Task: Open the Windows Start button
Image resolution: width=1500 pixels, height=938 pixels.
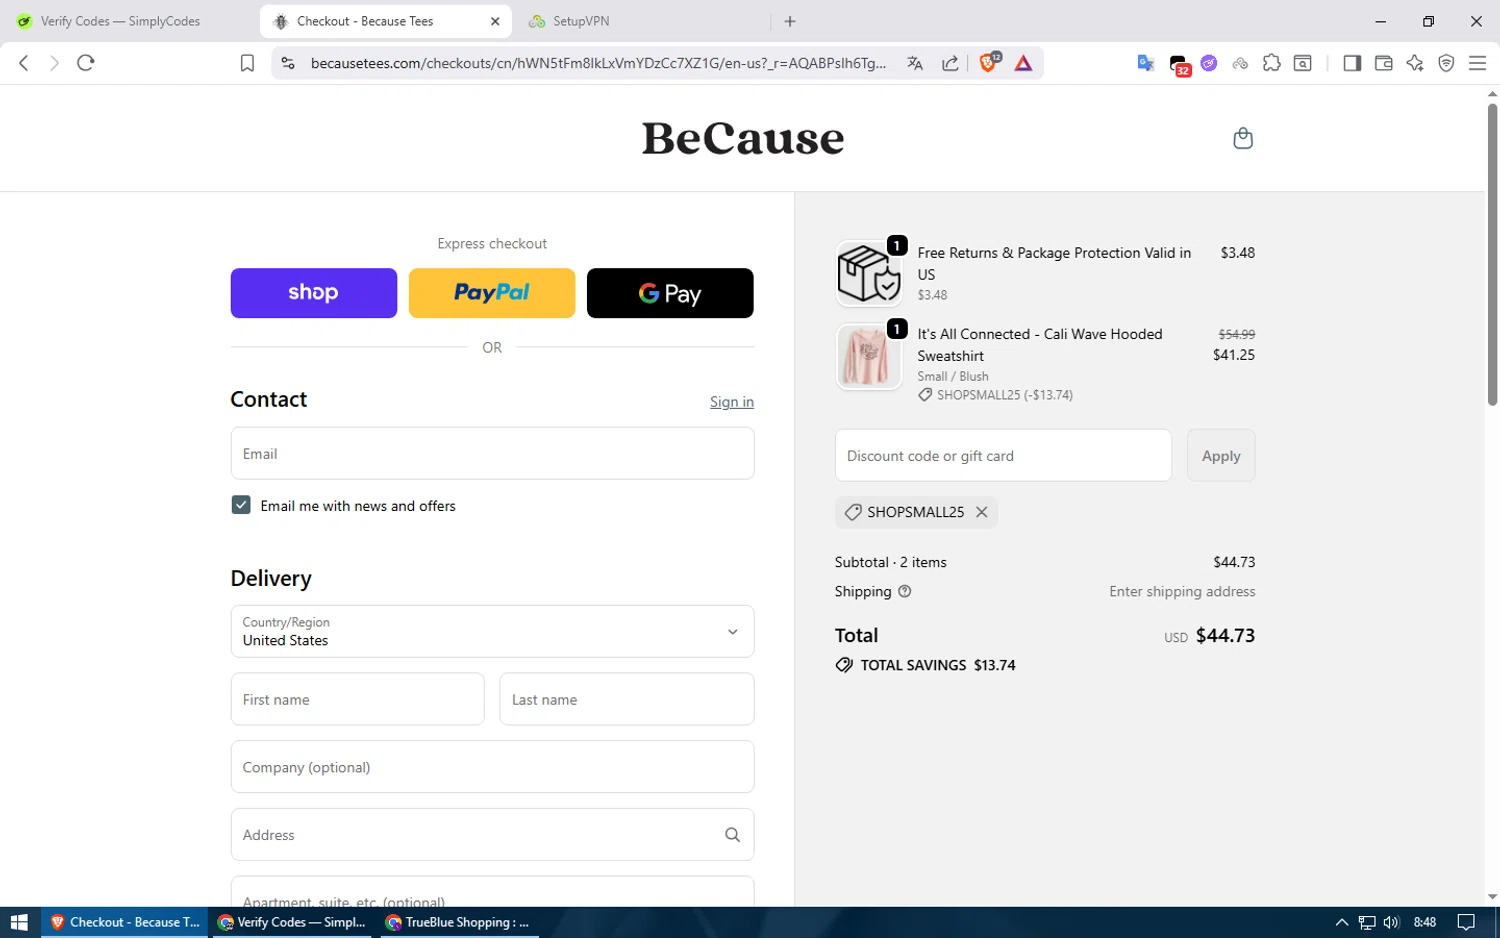Action: [19, 922]
